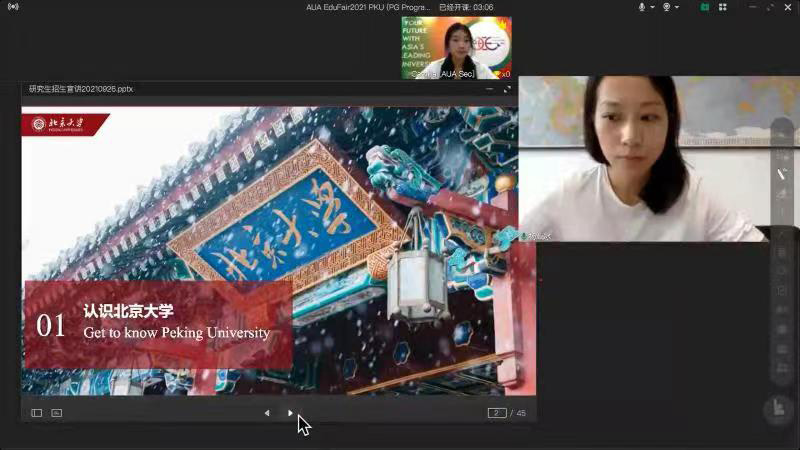
Task: Minimize the meeting window
Action: 753,7
